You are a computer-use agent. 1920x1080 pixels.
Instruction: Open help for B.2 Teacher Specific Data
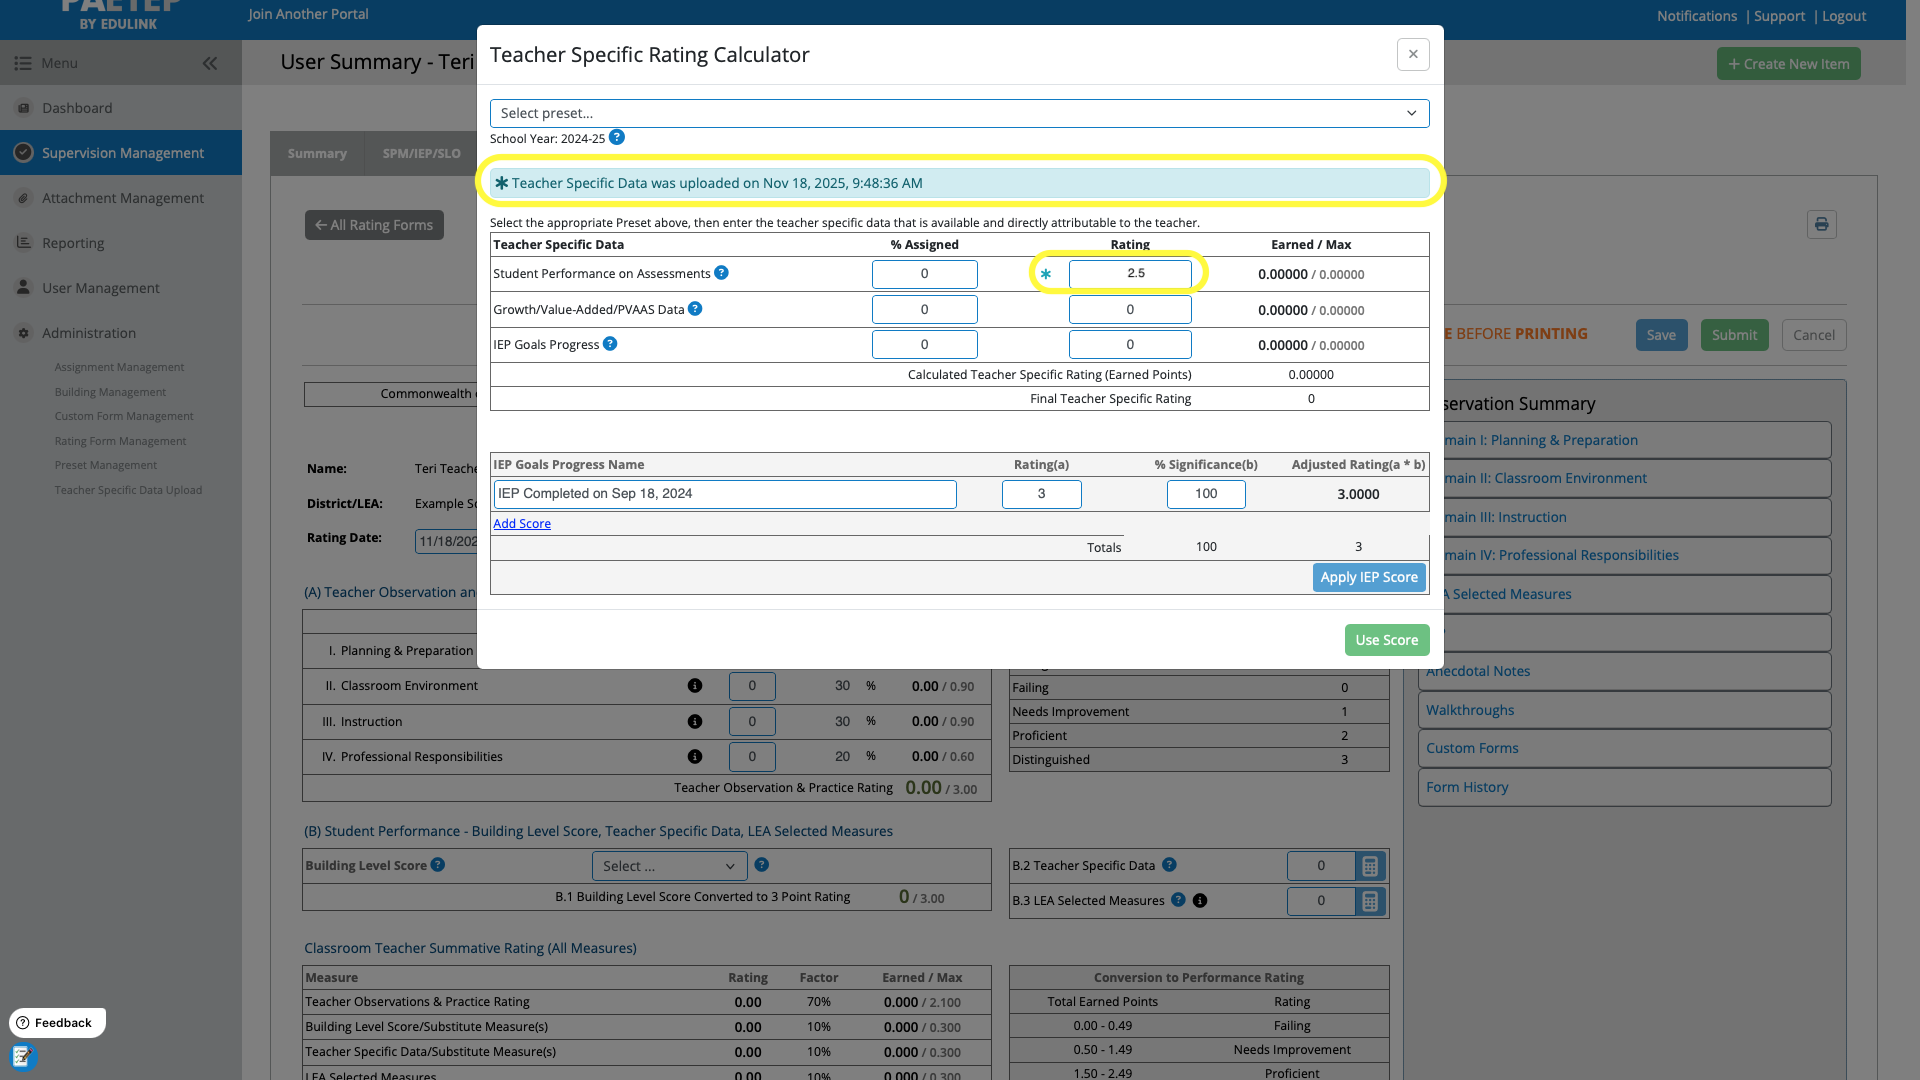tap(1169, 865)
